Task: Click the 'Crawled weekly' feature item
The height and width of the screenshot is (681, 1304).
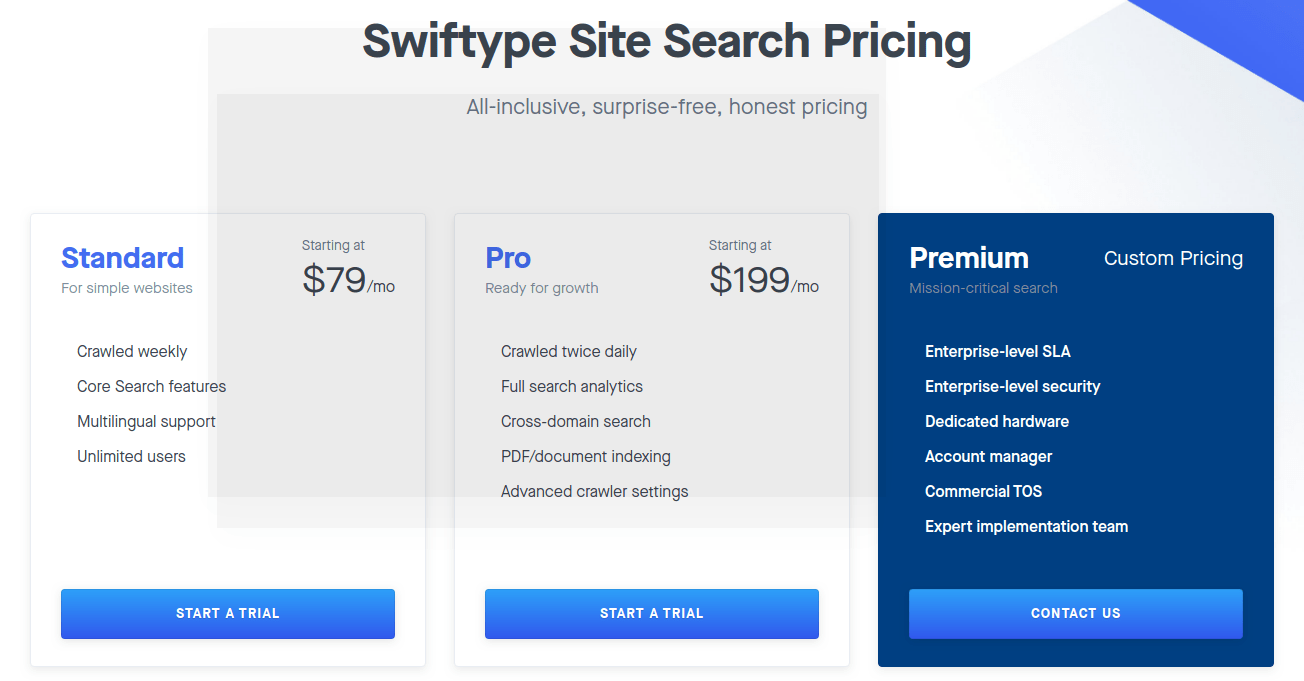Action: pyautogui.click(x=132, y=351)
